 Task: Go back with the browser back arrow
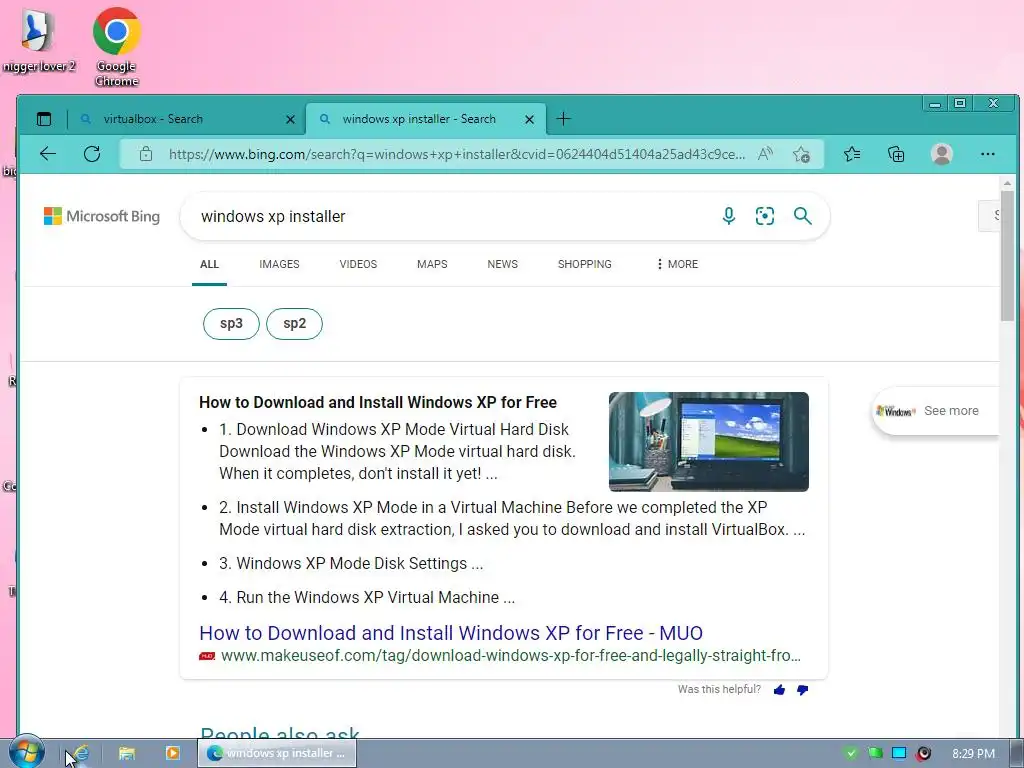(x=48, y=154)
